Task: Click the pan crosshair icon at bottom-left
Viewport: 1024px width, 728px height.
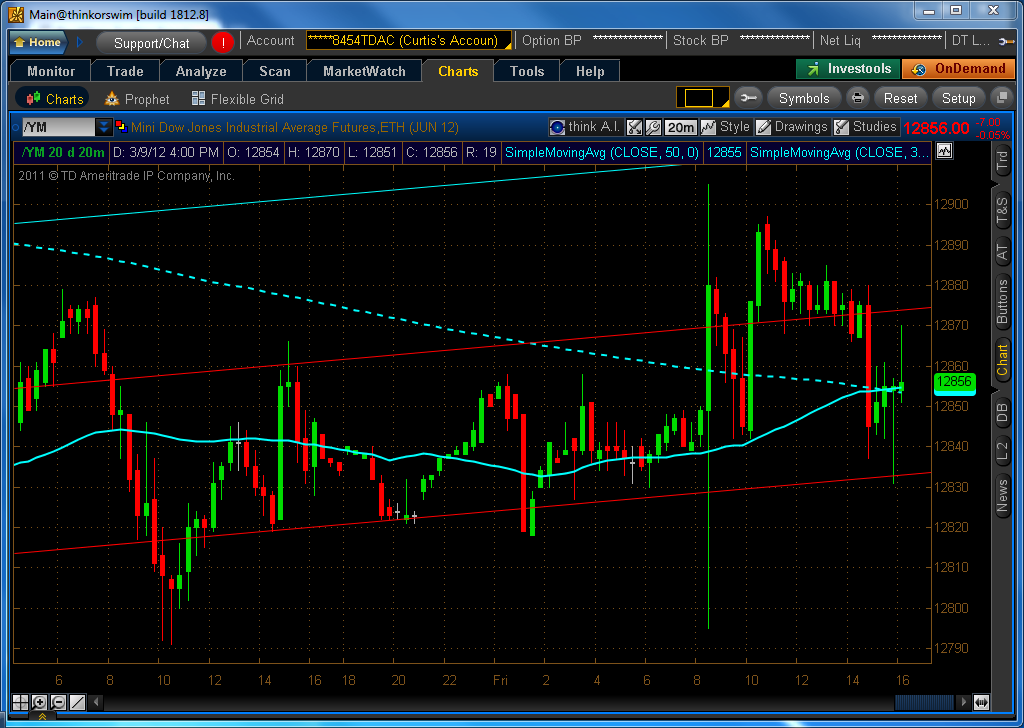Action: click(x=20, y=703)
